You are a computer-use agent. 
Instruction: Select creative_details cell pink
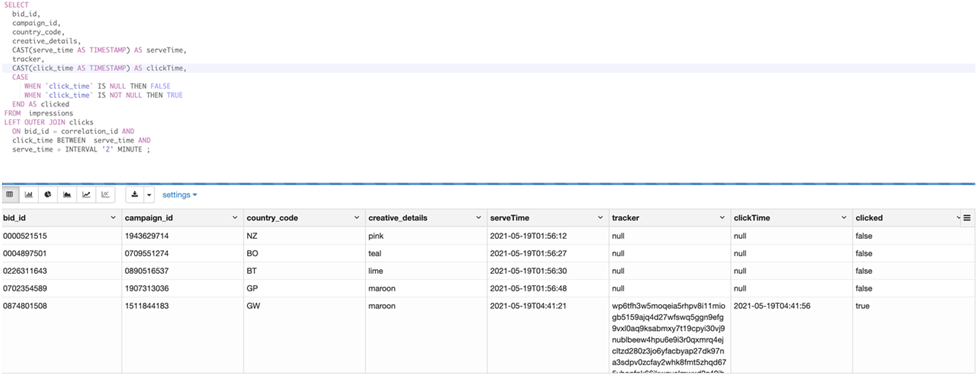426,236
